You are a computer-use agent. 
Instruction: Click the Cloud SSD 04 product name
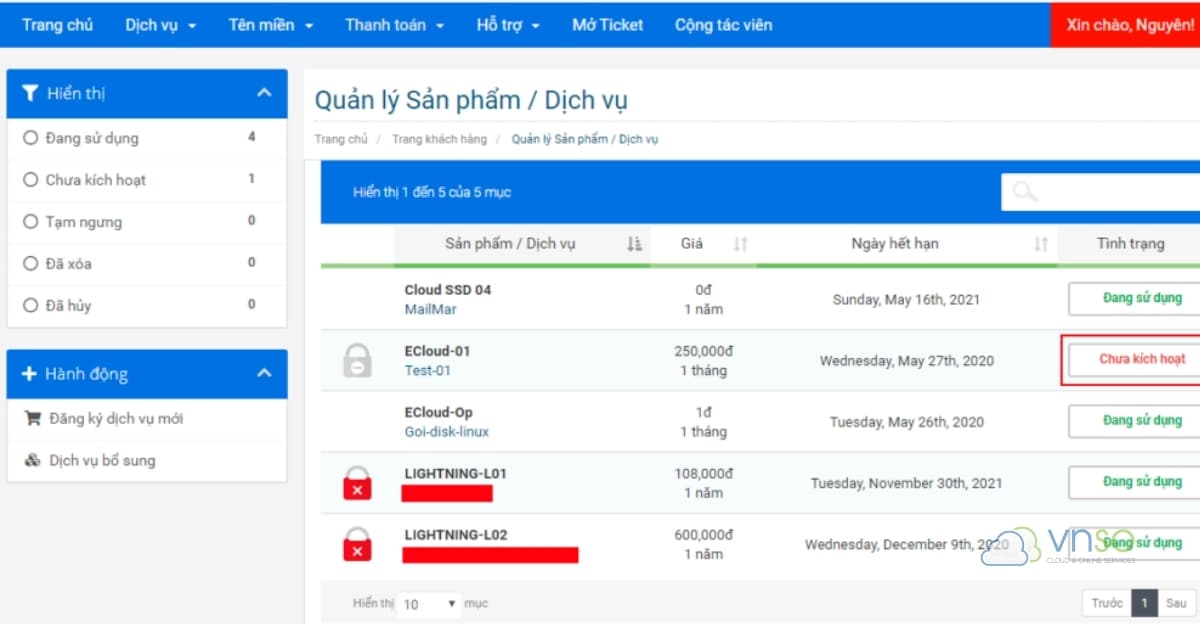pos(447,290)
